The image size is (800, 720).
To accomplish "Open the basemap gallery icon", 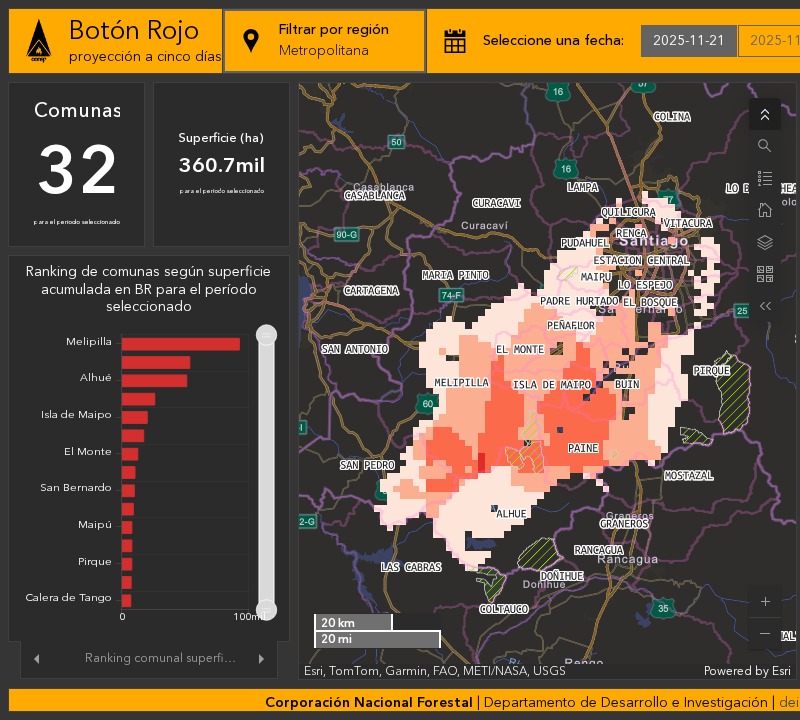I will pyautogui.click(x=765, y=274).
